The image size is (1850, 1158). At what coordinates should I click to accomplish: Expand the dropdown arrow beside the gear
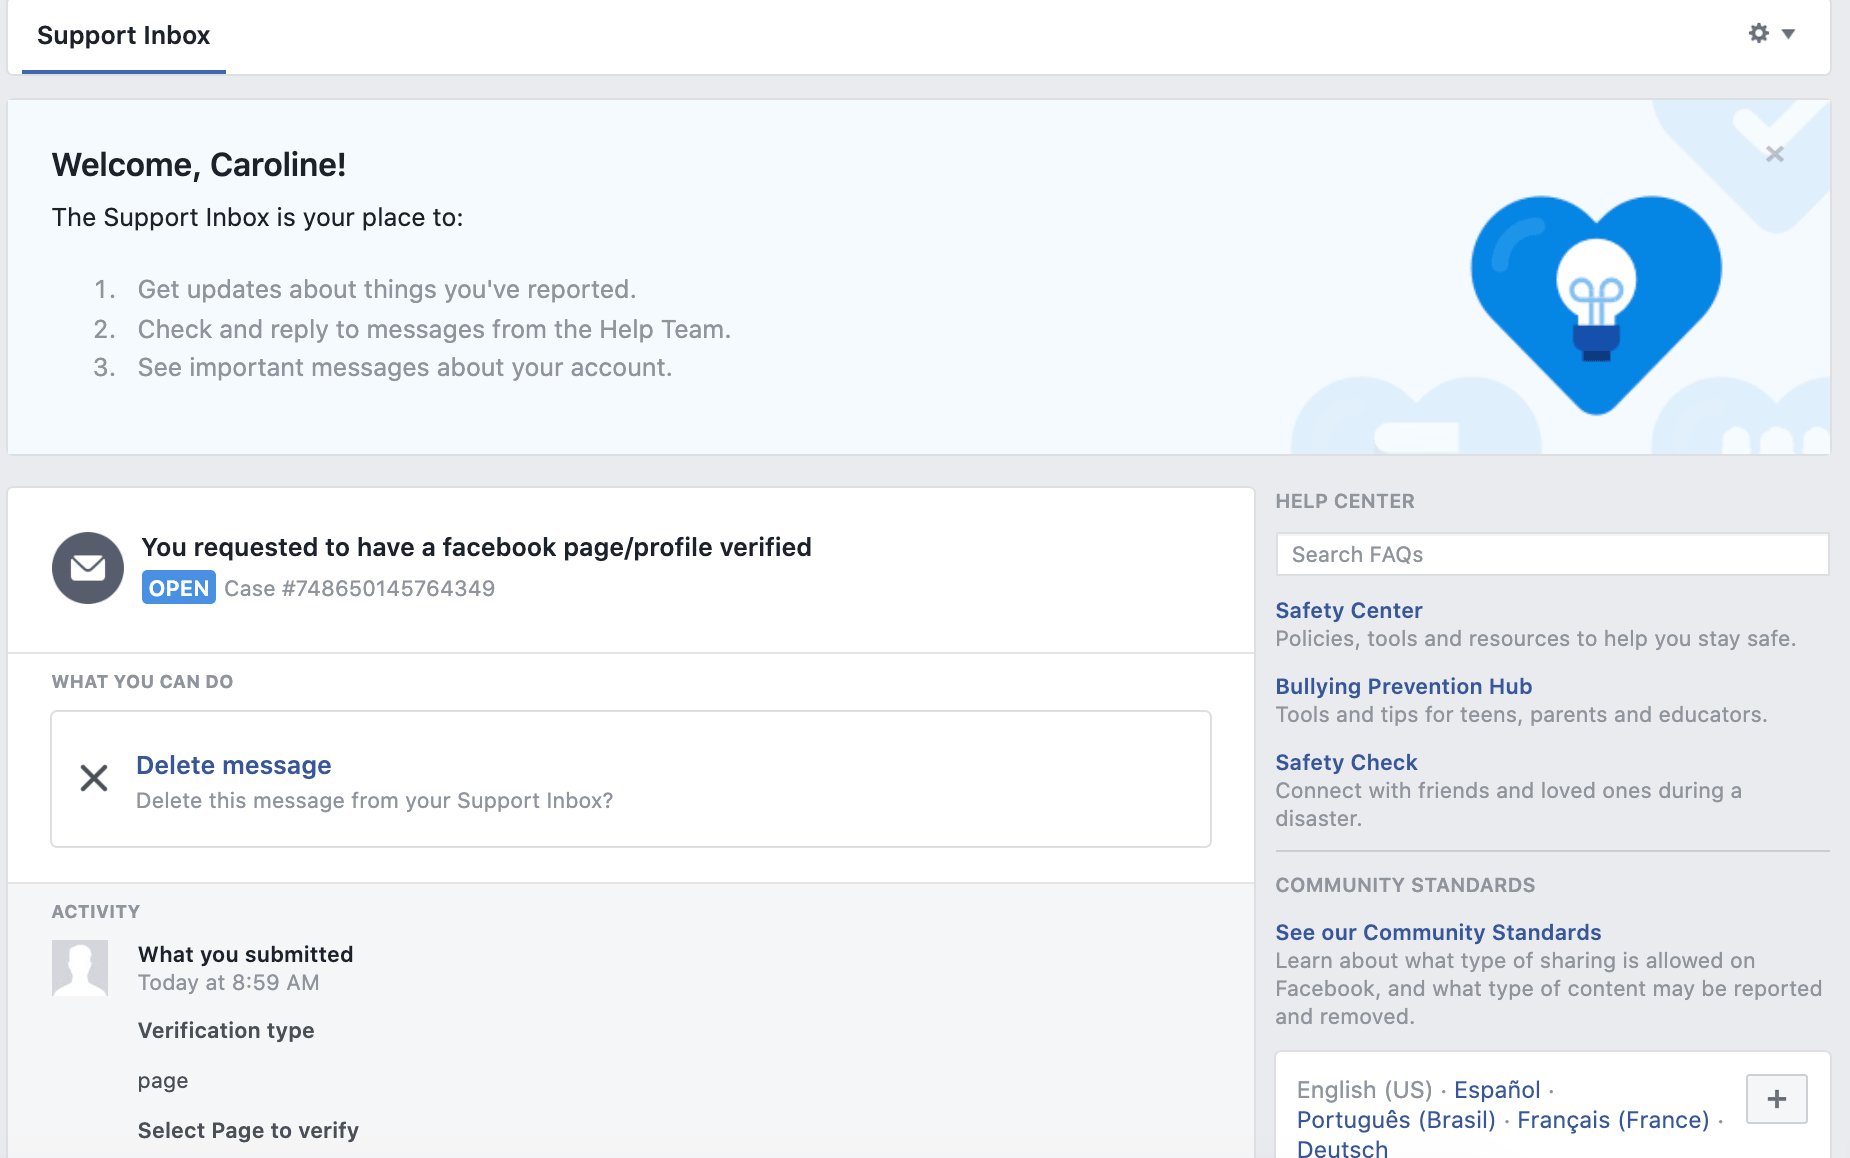coord(1789,34)
